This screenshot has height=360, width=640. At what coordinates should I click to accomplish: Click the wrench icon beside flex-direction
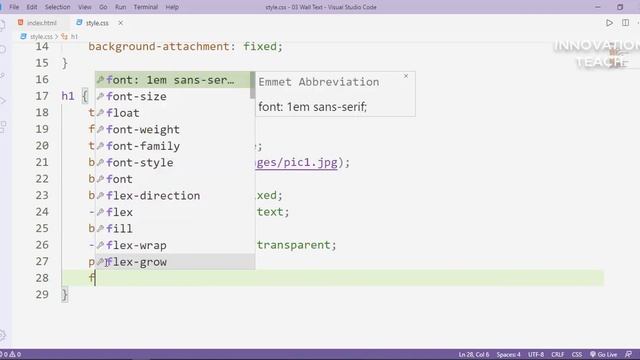(100, 196)
